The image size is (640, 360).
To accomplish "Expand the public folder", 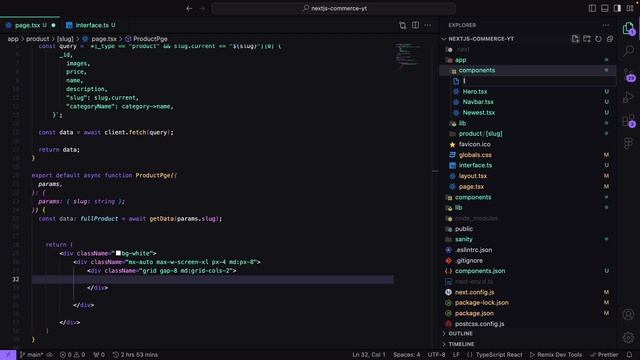I will coord(464,229).
